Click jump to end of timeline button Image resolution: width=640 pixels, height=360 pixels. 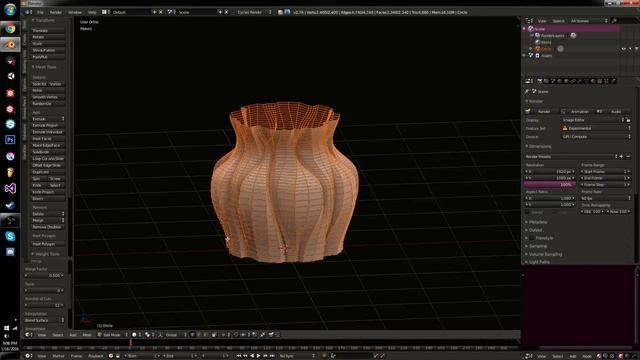click(x=272, y=356)
